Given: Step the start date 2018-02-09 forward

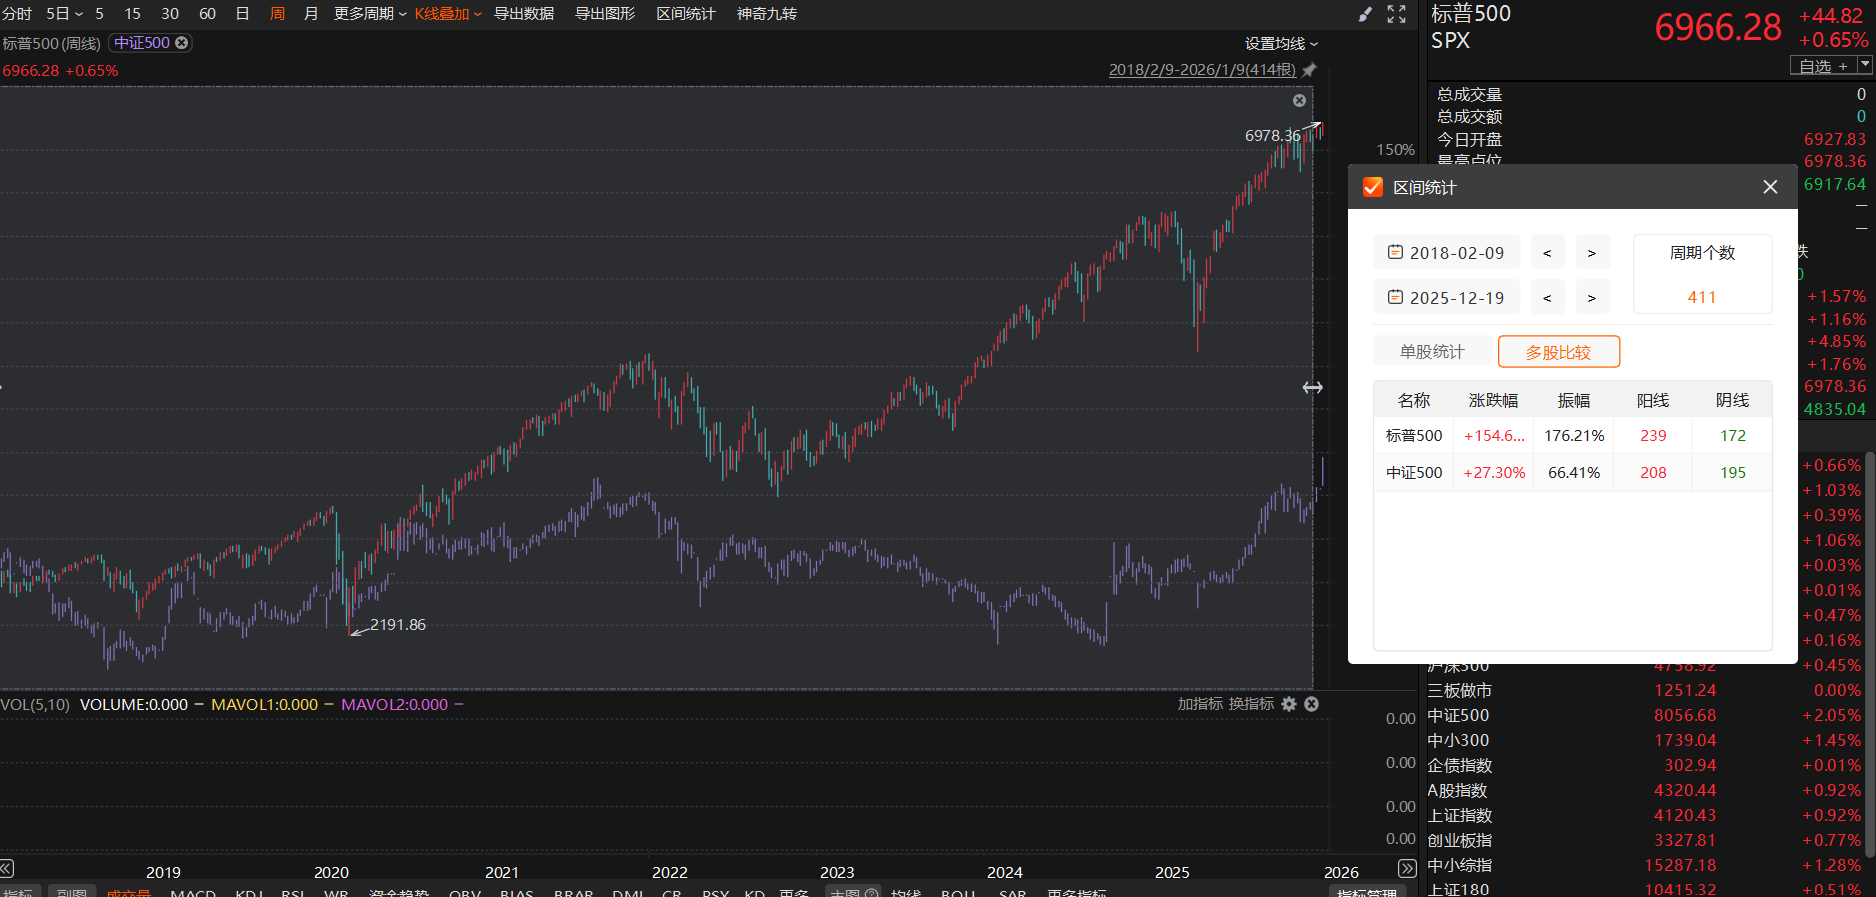Looking at the screenshot, I should point(1592,253).
